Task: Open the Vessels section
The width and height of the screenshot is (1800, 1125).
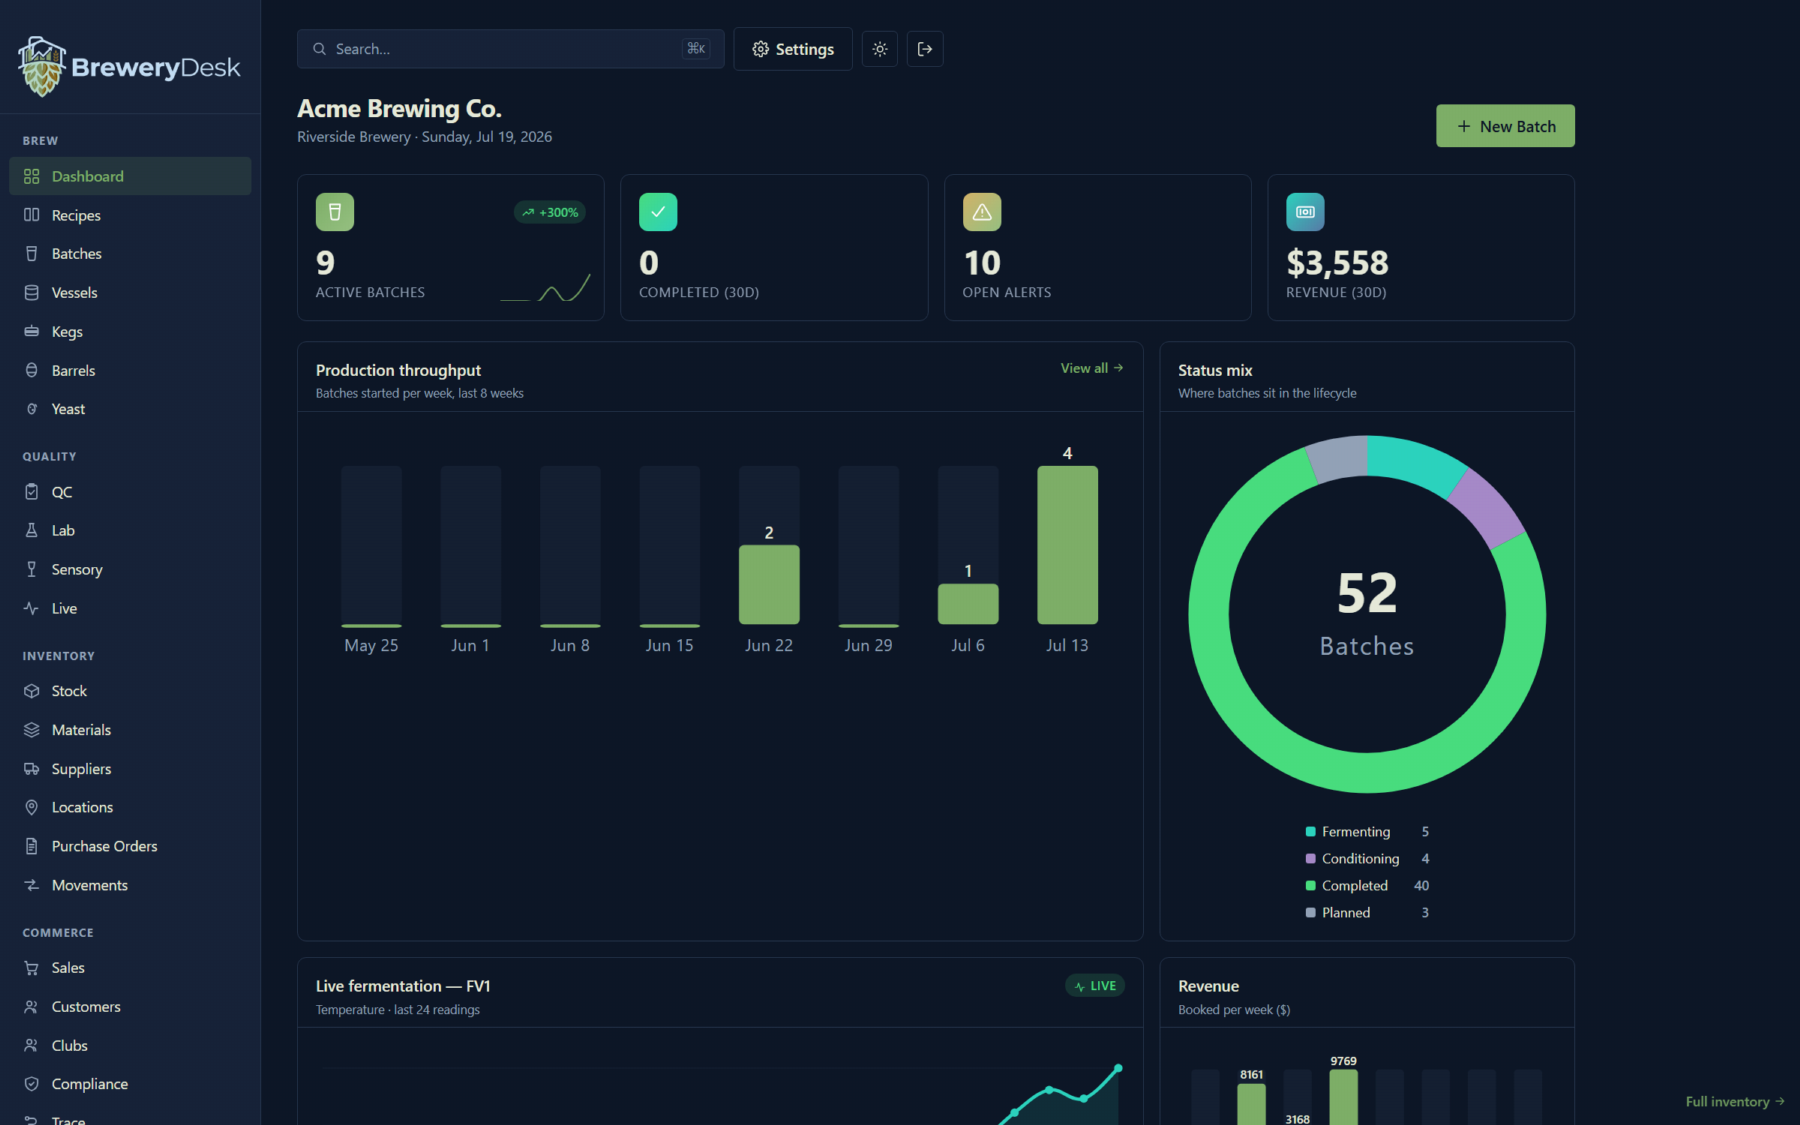Action: click(x=130, y=293)
